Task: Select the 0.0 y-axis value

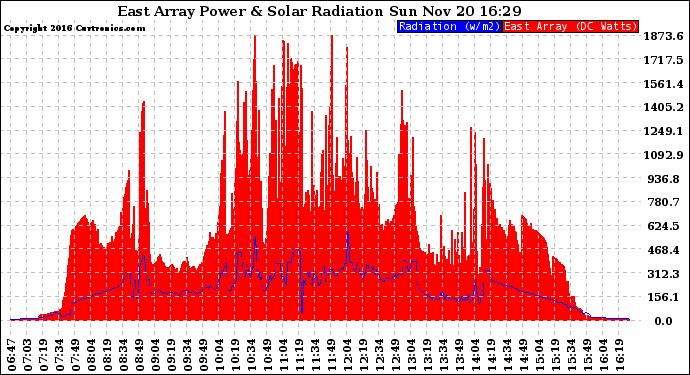Action: [x=663, y=321]
